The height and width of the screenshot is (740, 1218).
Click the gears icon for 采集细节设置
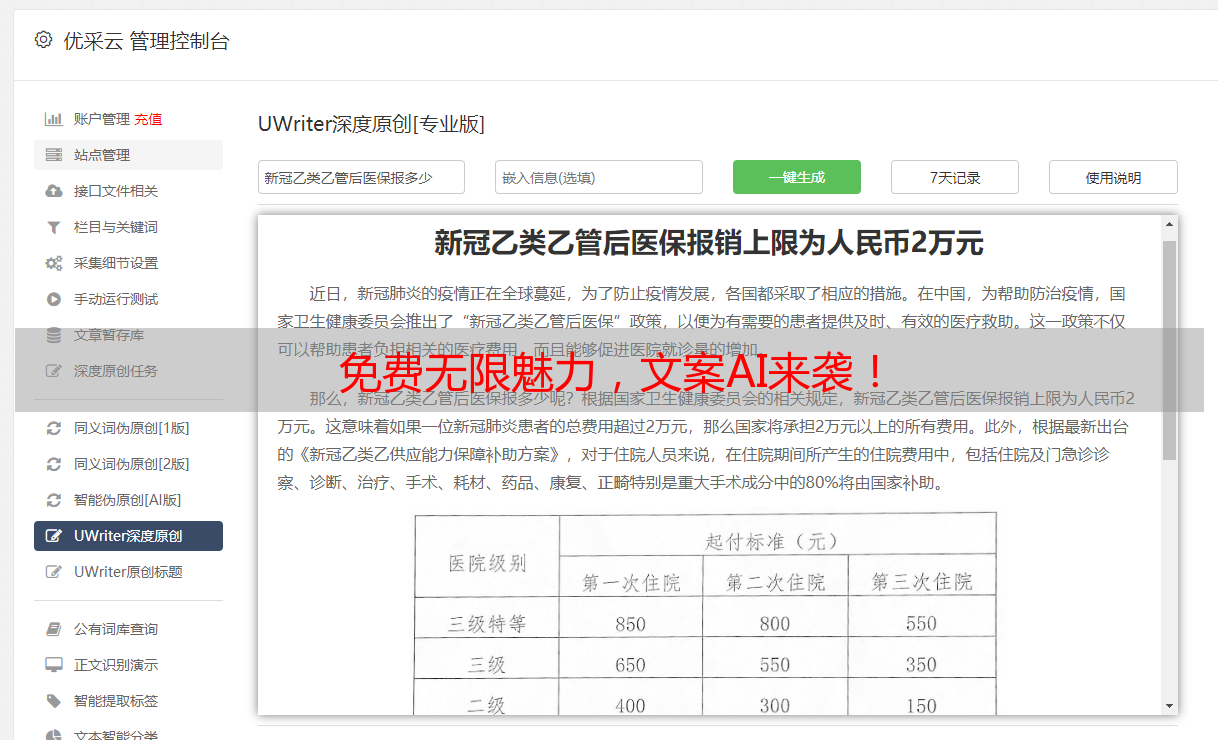tap(54, 263)
